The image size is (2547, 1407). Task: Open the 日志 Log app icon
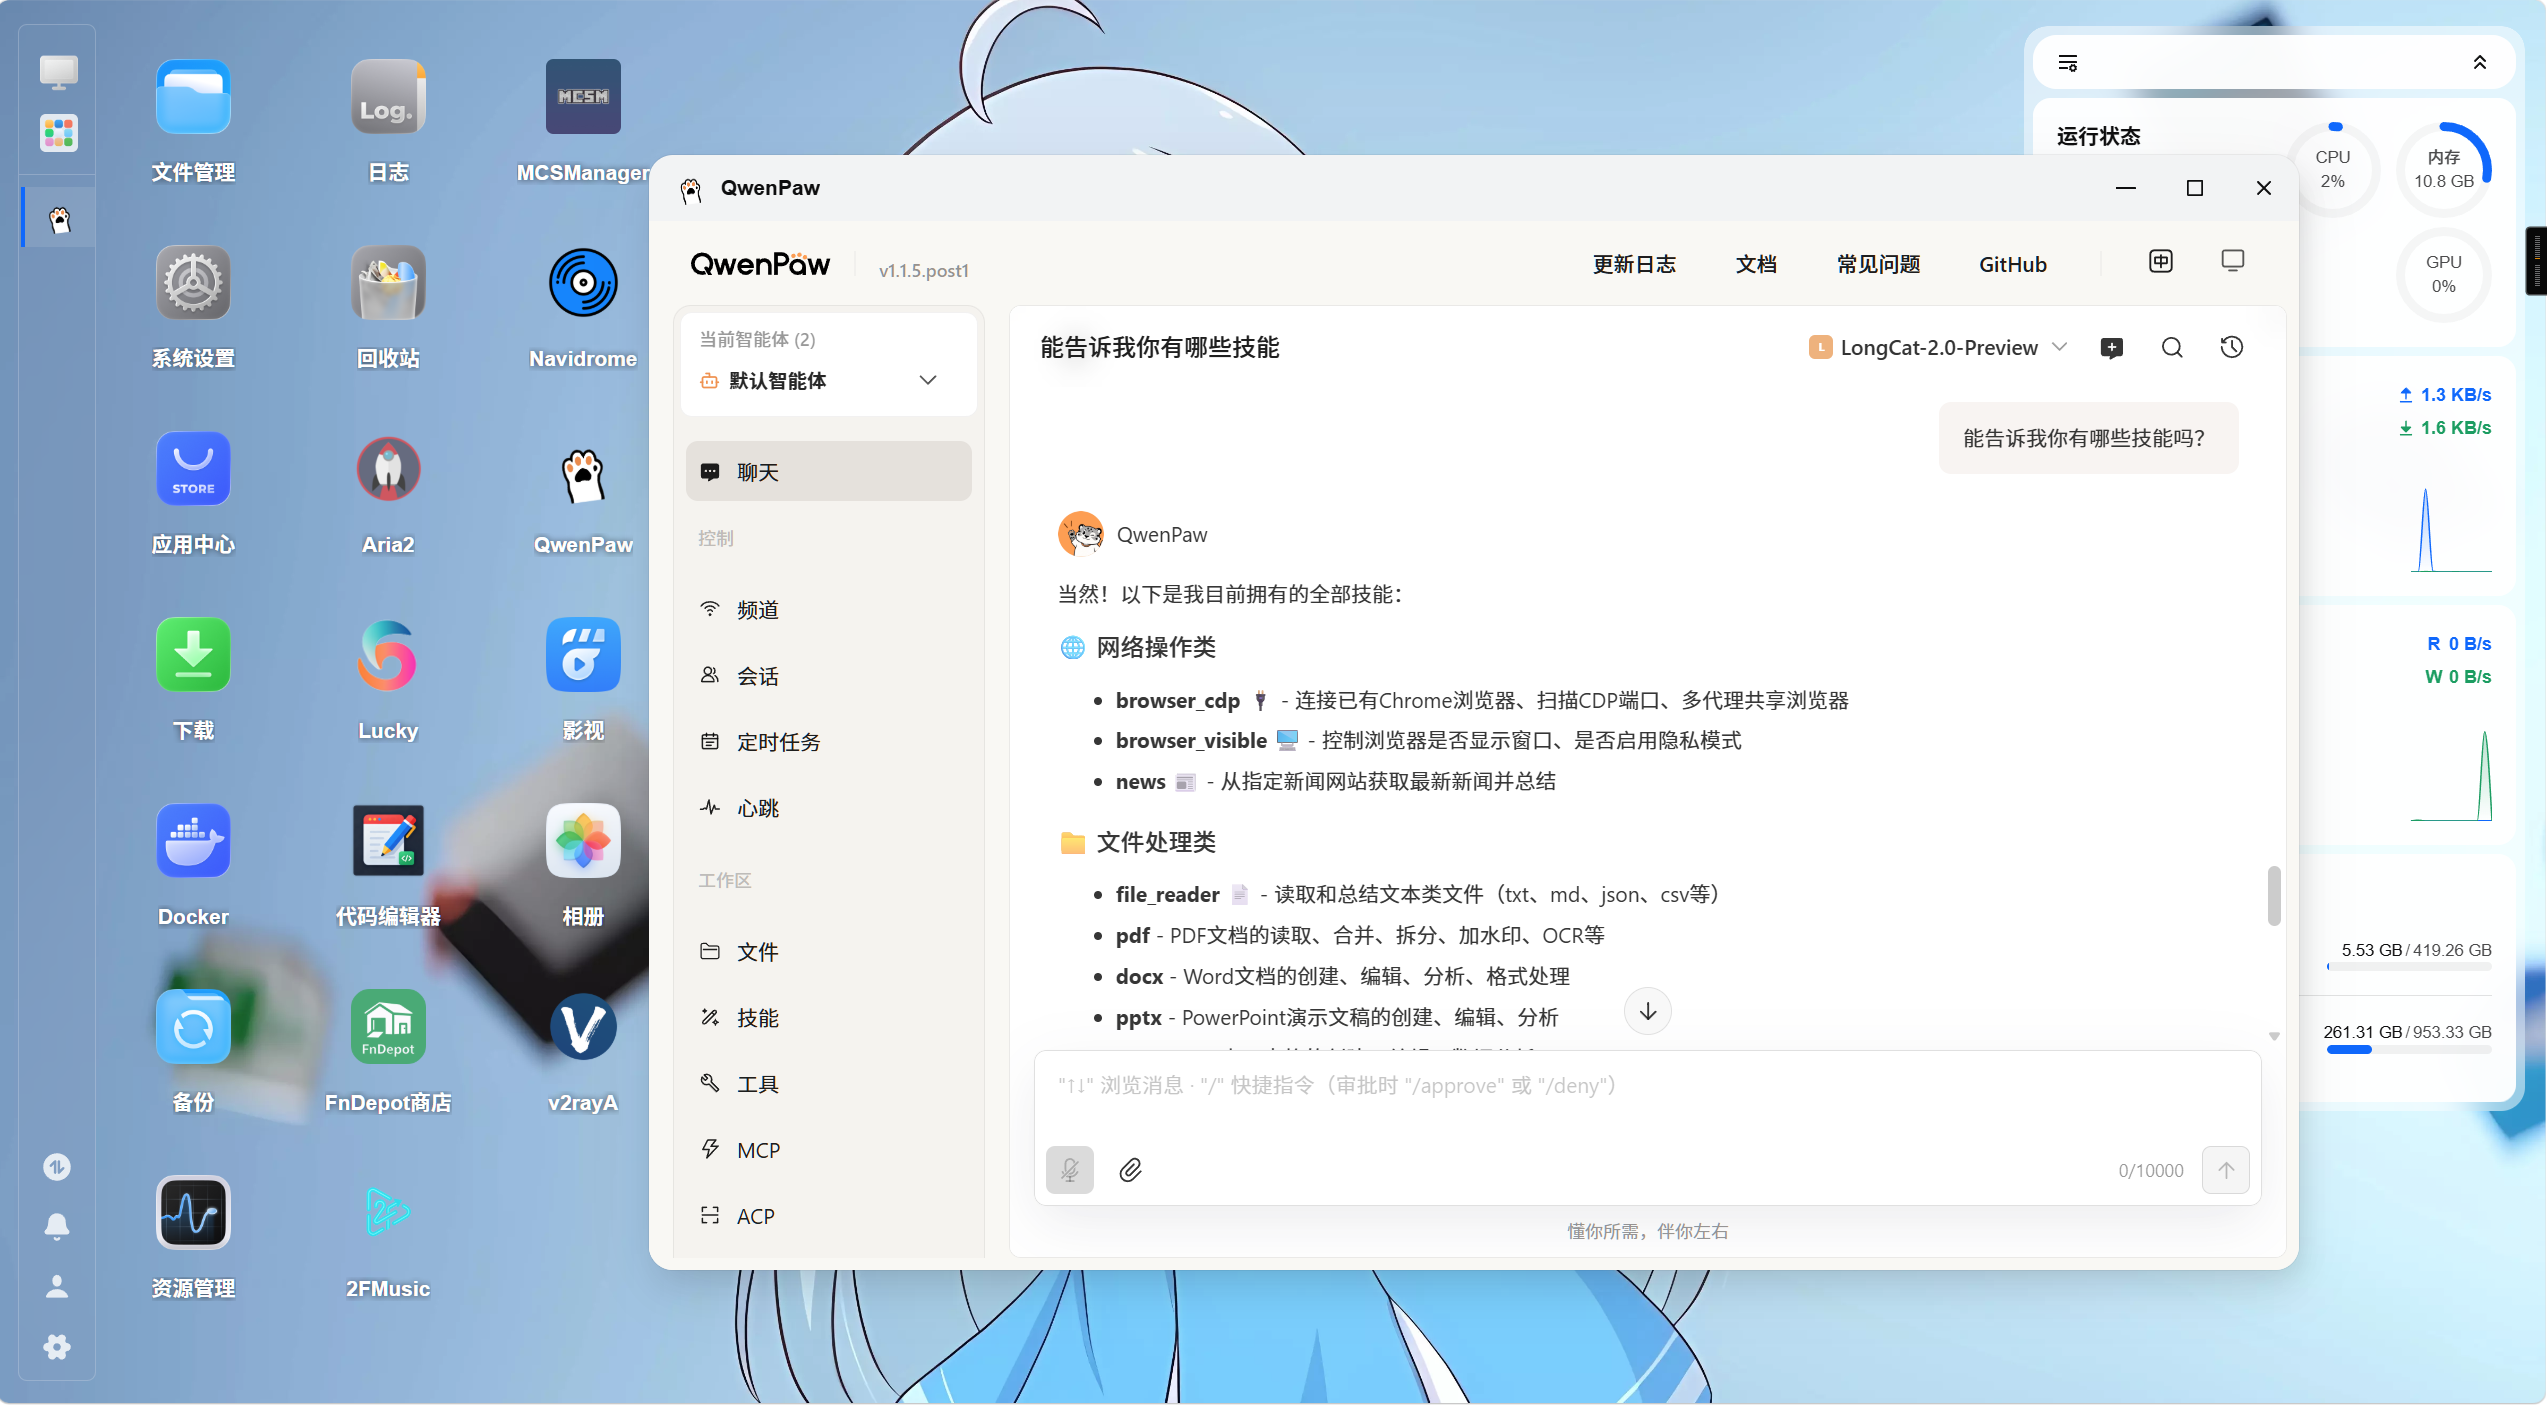point(388,97)
